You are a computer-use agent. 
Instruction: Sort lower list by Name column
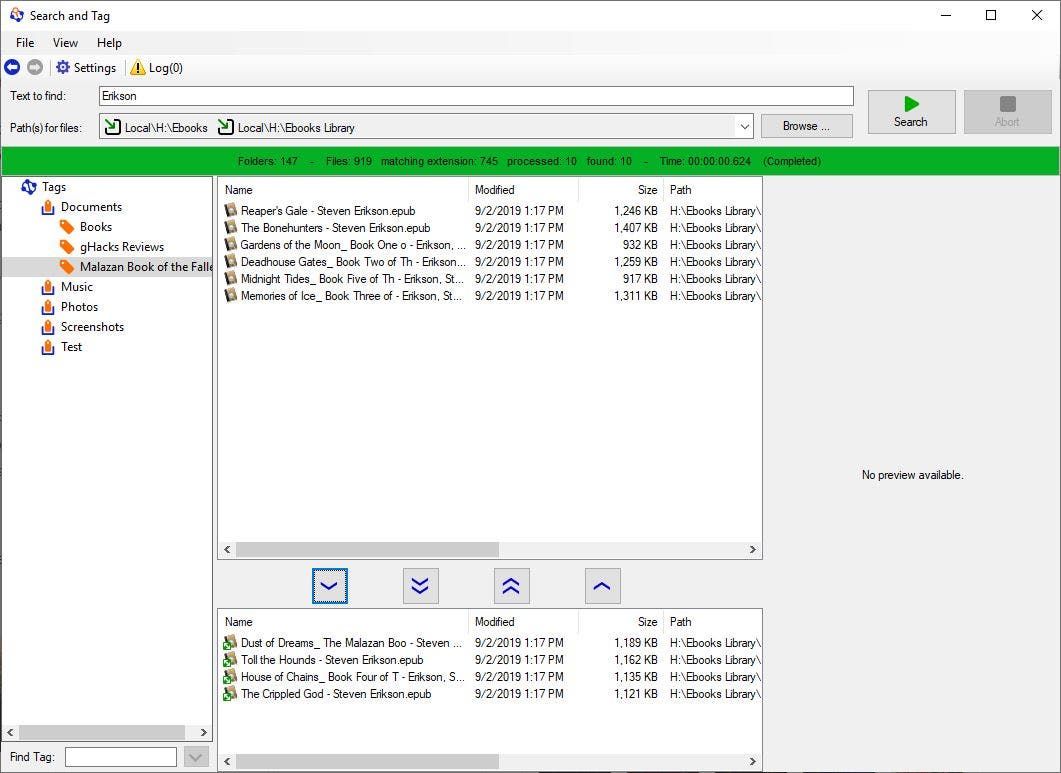(x=343, y=622)
